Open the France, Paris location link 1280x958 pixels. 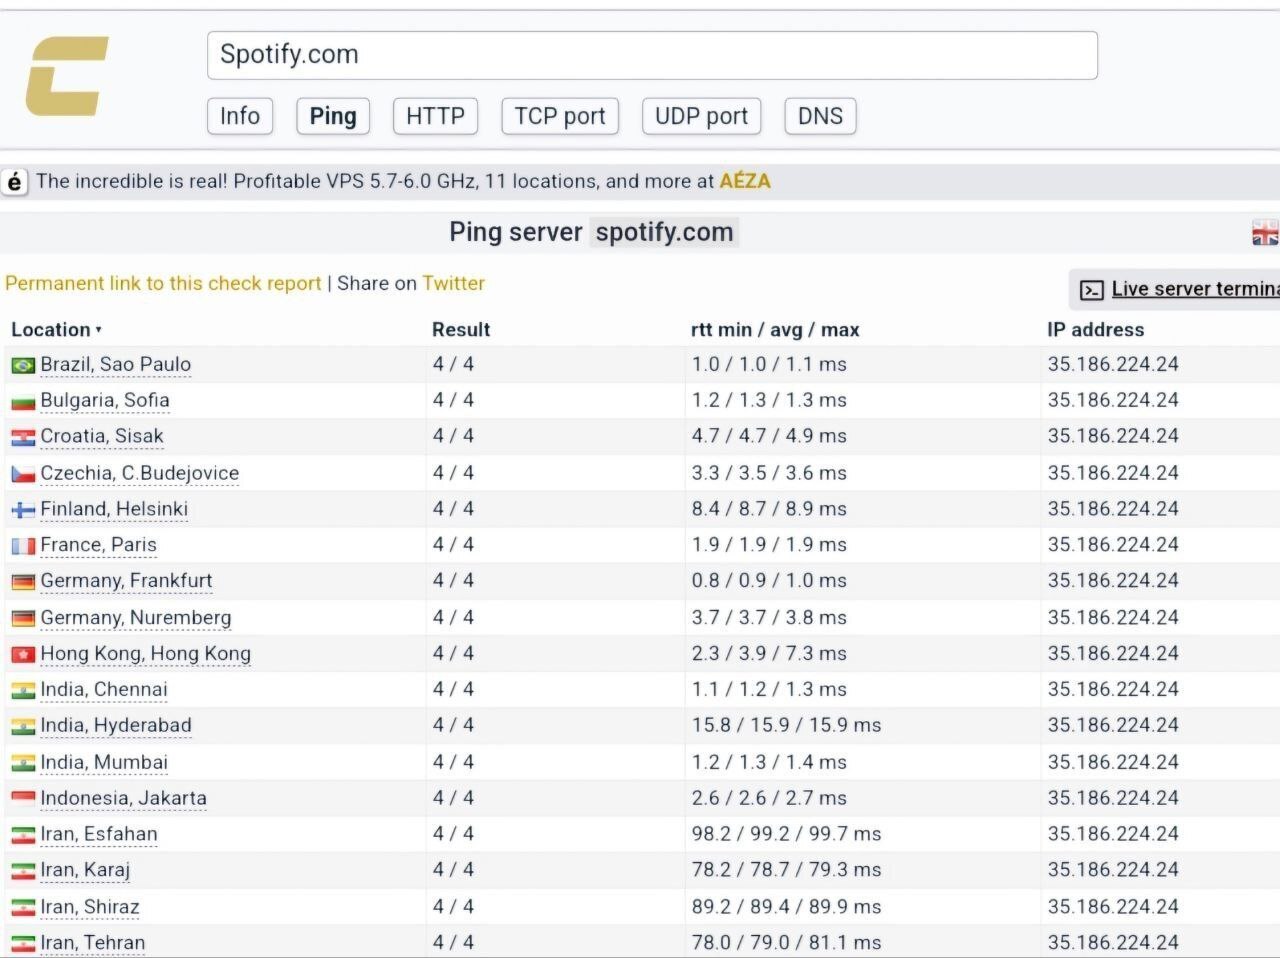coord(99,545)
